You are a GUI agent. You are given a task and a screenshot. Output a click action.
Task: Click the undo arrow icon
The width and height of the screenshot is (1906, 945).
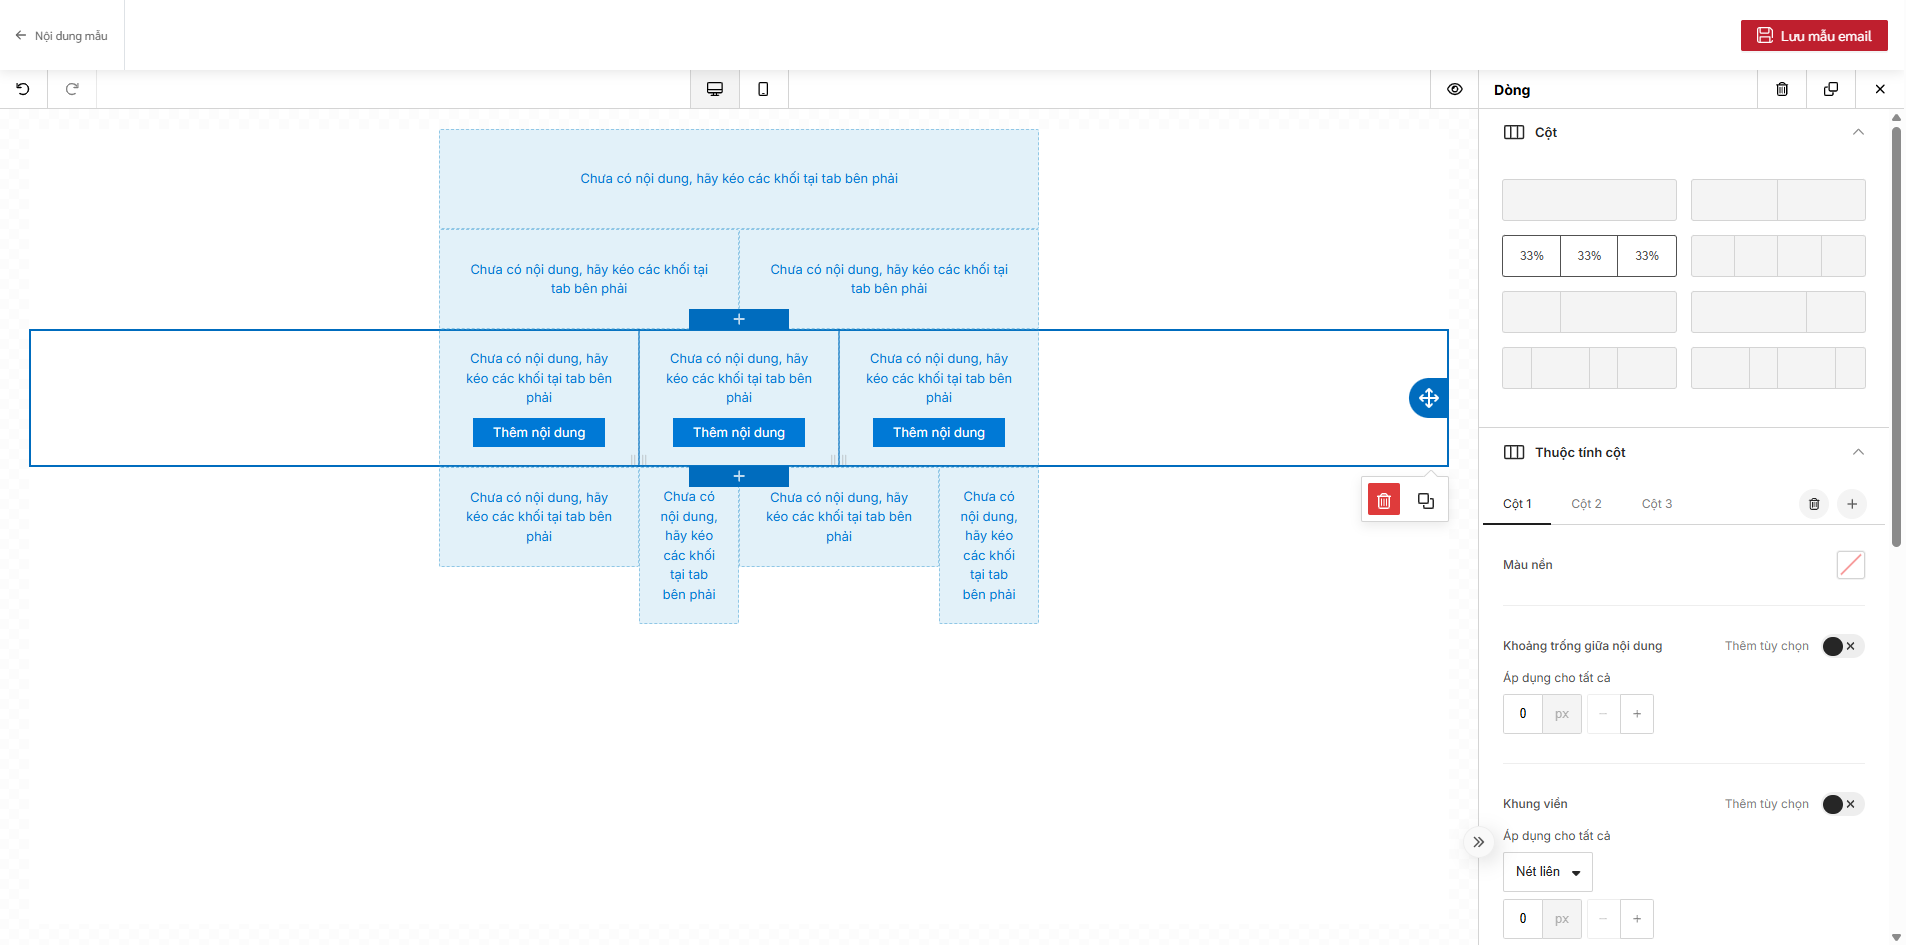pyautogui.click(x=23, y=89)
